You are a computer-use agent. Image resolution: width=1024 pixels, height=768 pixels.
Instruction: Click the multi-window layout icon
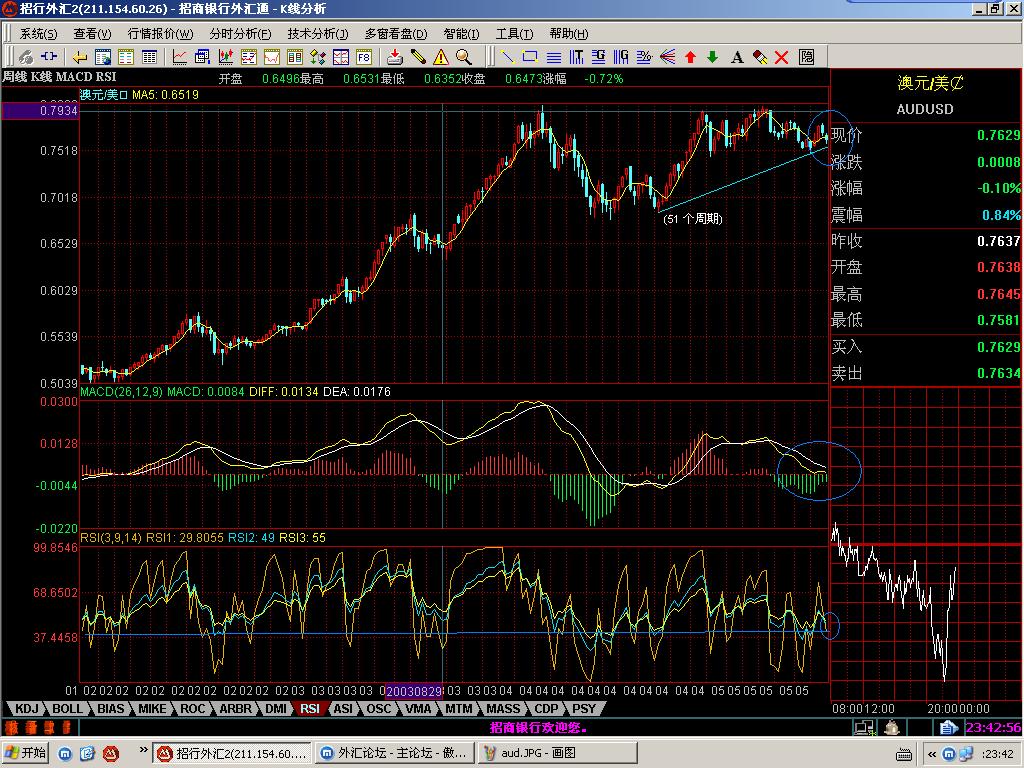coord(341,57)
